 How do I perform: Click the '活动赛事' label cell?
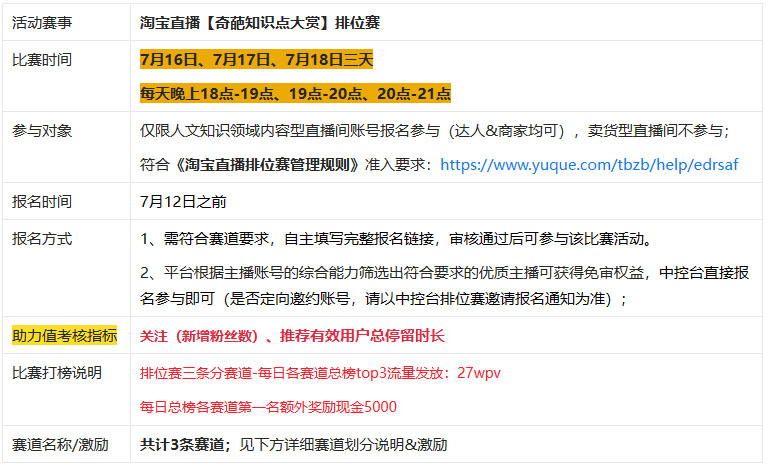[x=42, y=23]
